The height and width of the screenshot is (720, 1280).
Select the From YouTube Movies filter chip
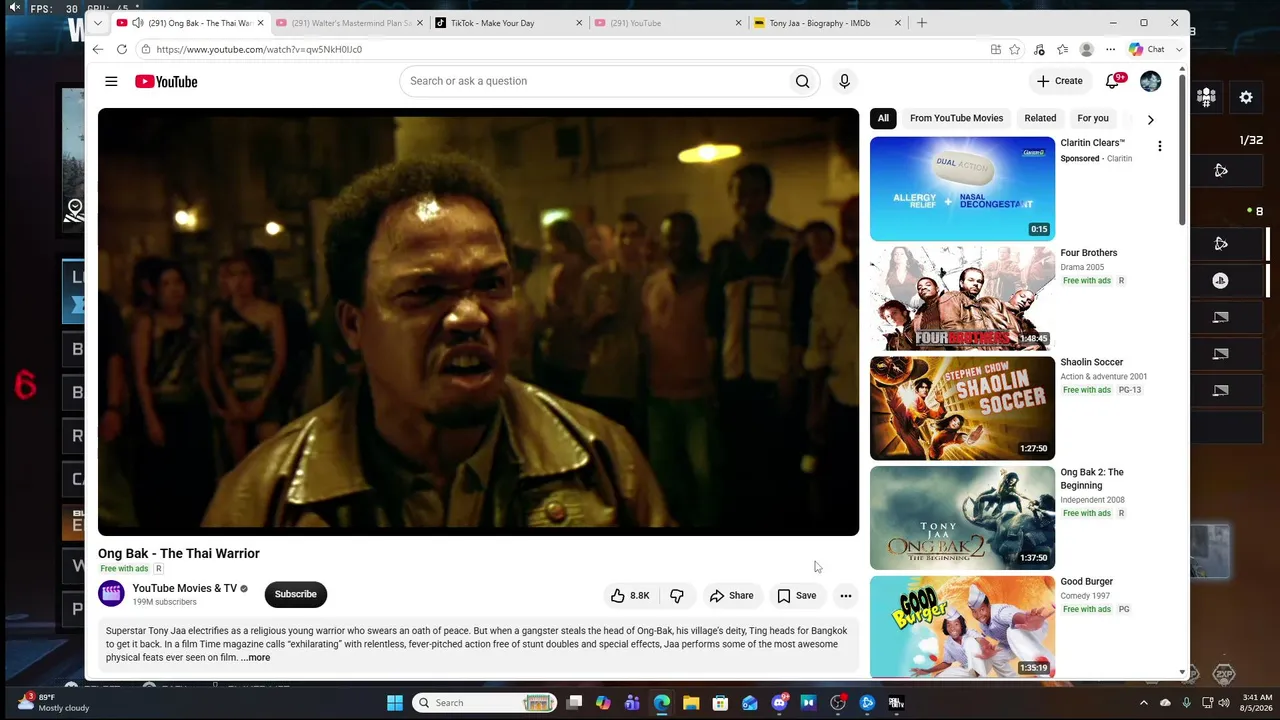point(956,118)
